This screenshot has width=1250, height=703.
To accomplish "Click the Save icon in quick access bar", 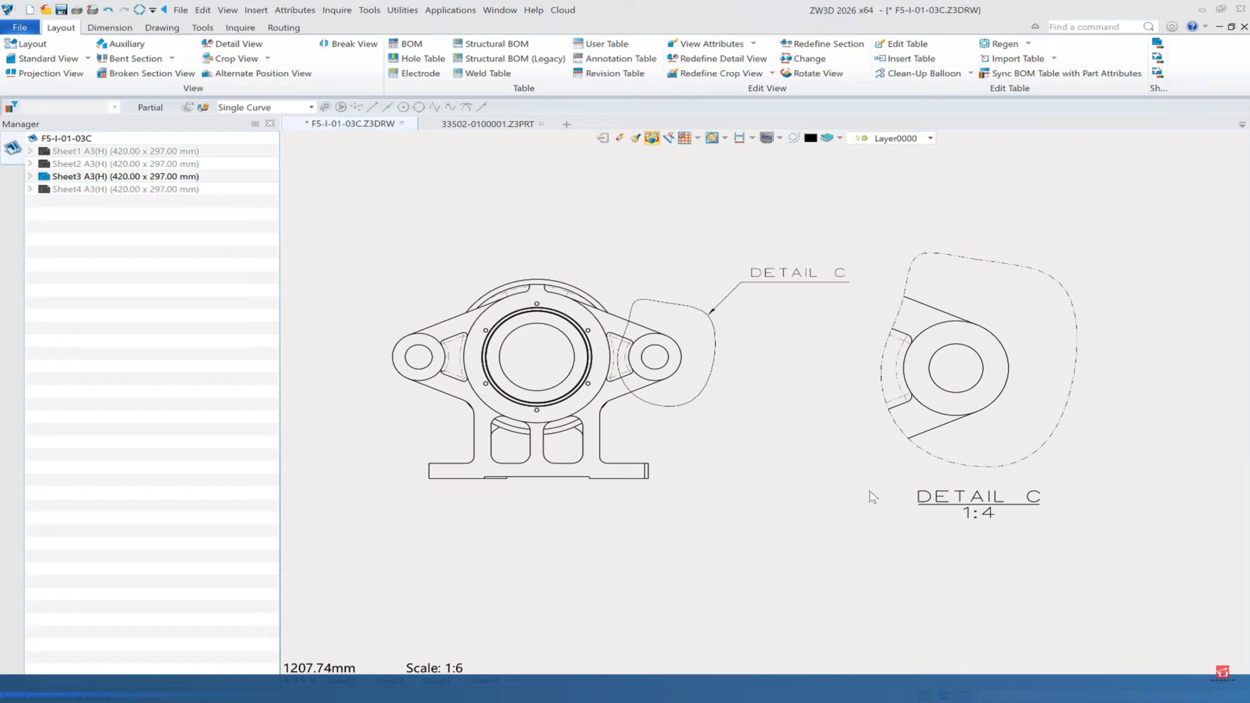I will tap(61, 10).
